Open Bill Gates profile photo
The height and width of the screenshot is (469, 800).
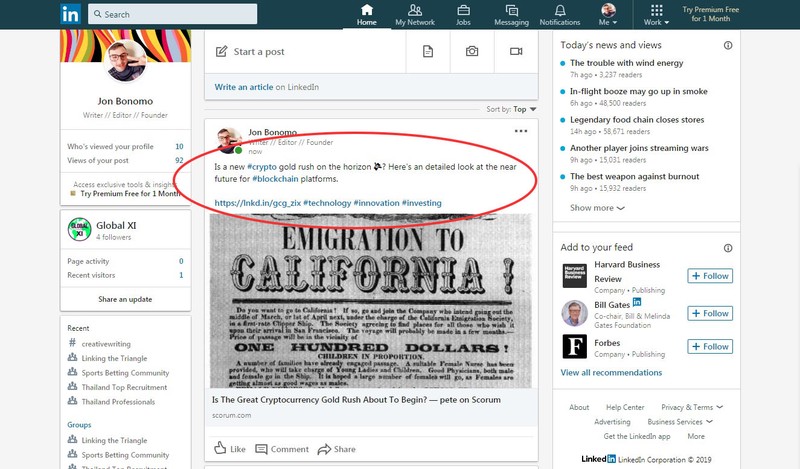[x=574, y=313]
